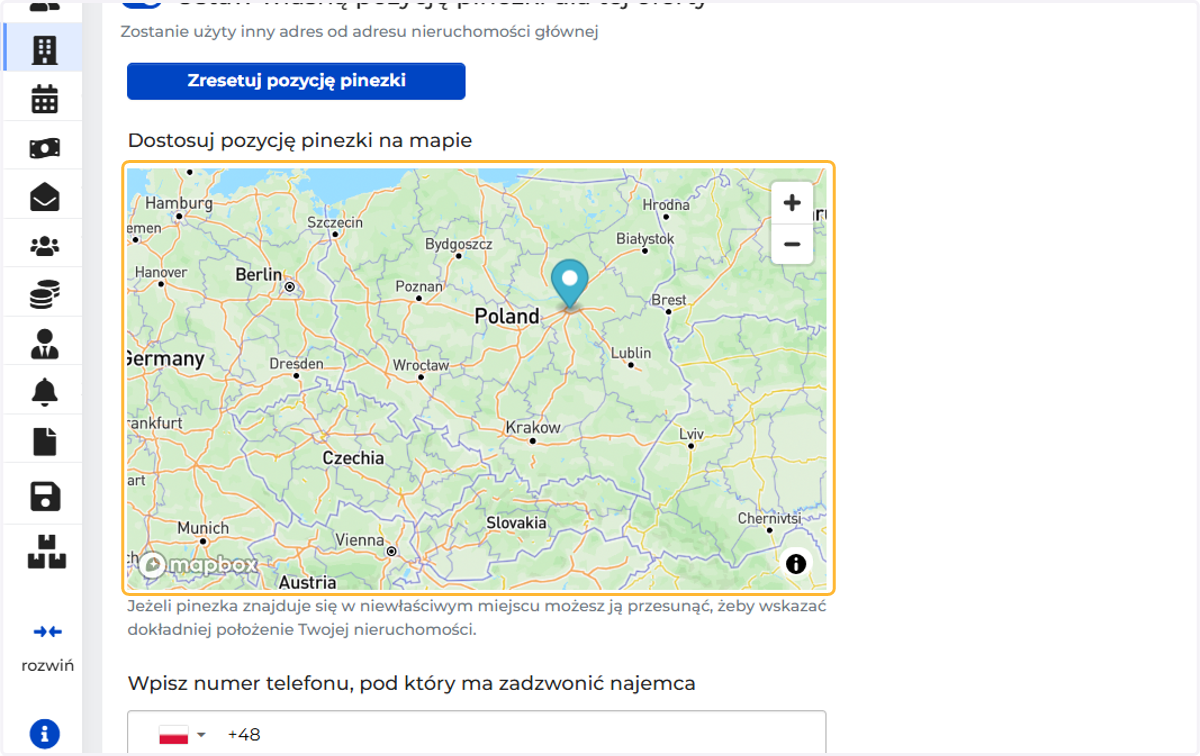Viewport: 1200px width, 756px height.
Task: Zoom out the map with minus button
Action: tap(792, 244)
